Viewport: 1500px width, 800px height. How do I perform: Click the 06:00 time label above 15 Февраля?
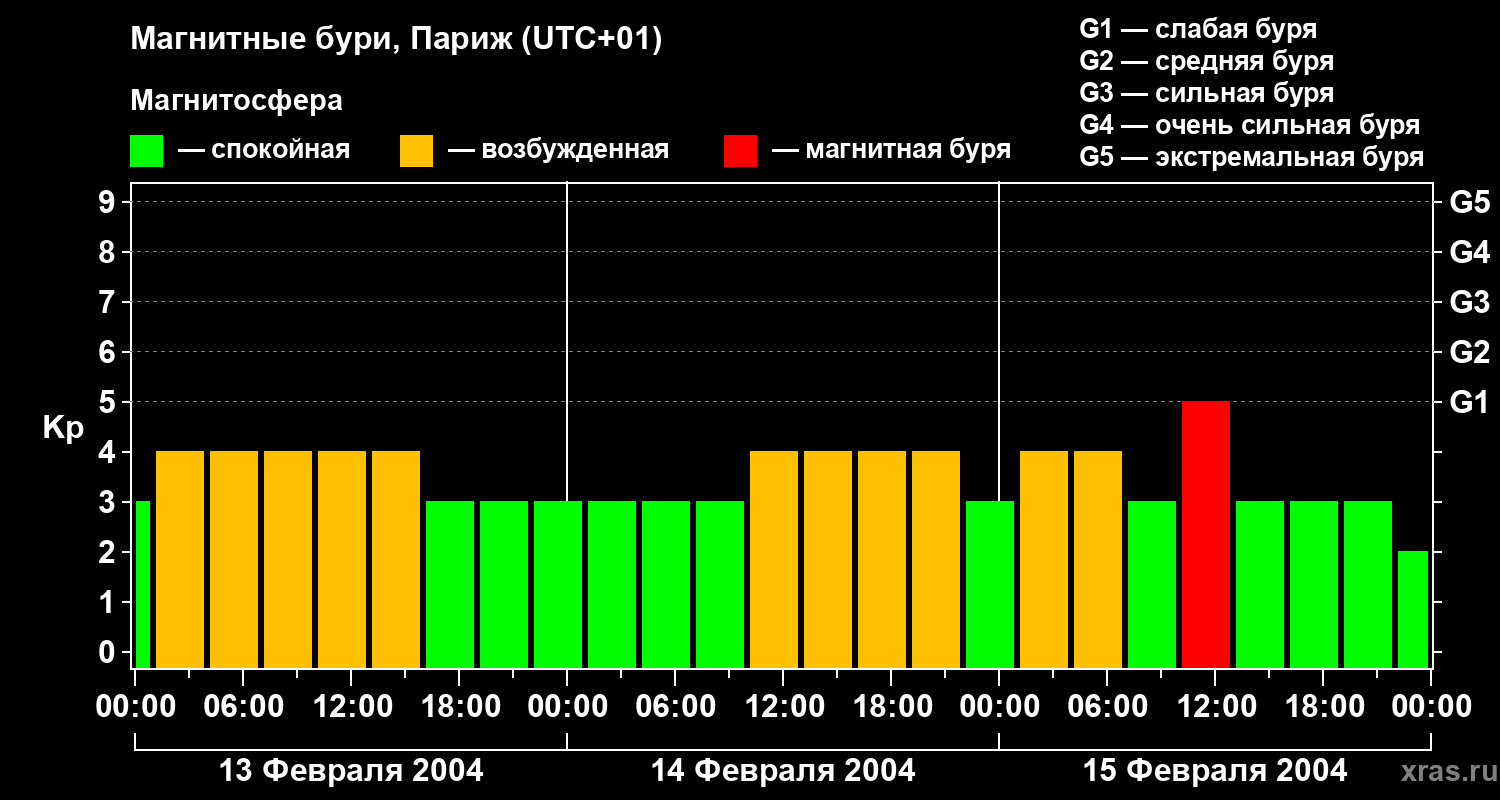tap(1107, 707)
